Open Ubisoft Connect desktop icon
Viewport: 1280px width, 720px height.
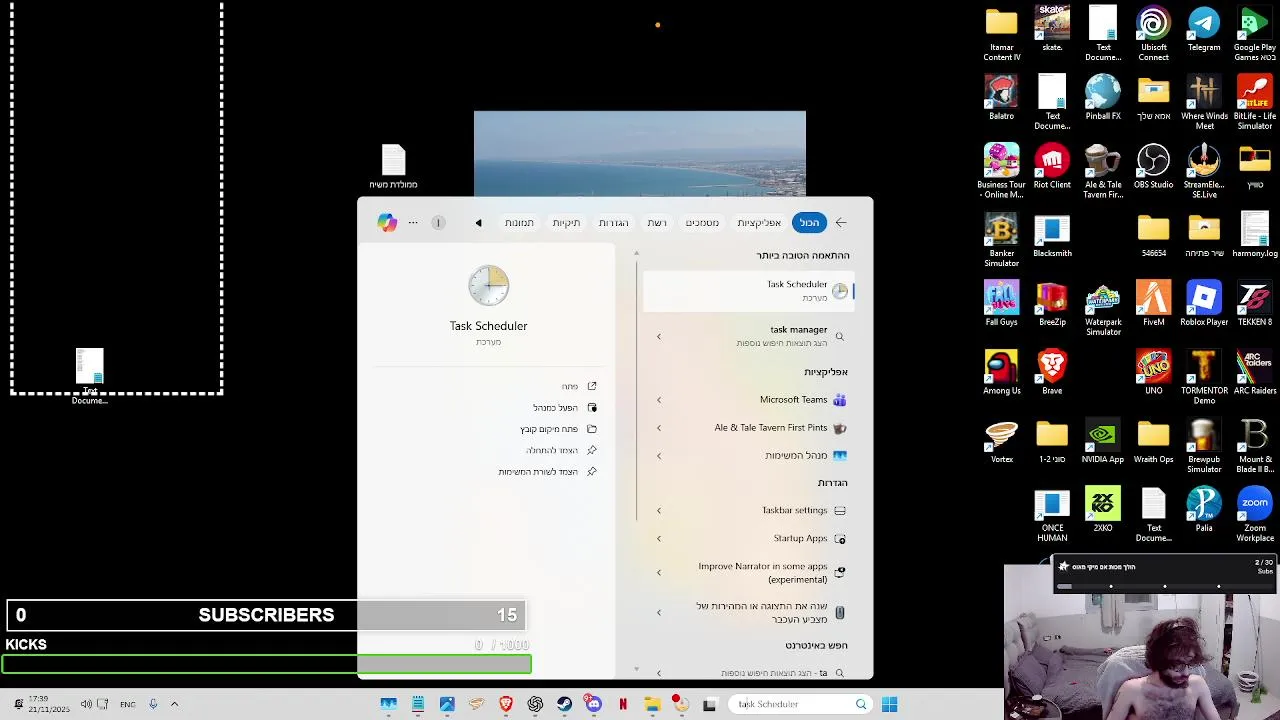coord(1153,34)
